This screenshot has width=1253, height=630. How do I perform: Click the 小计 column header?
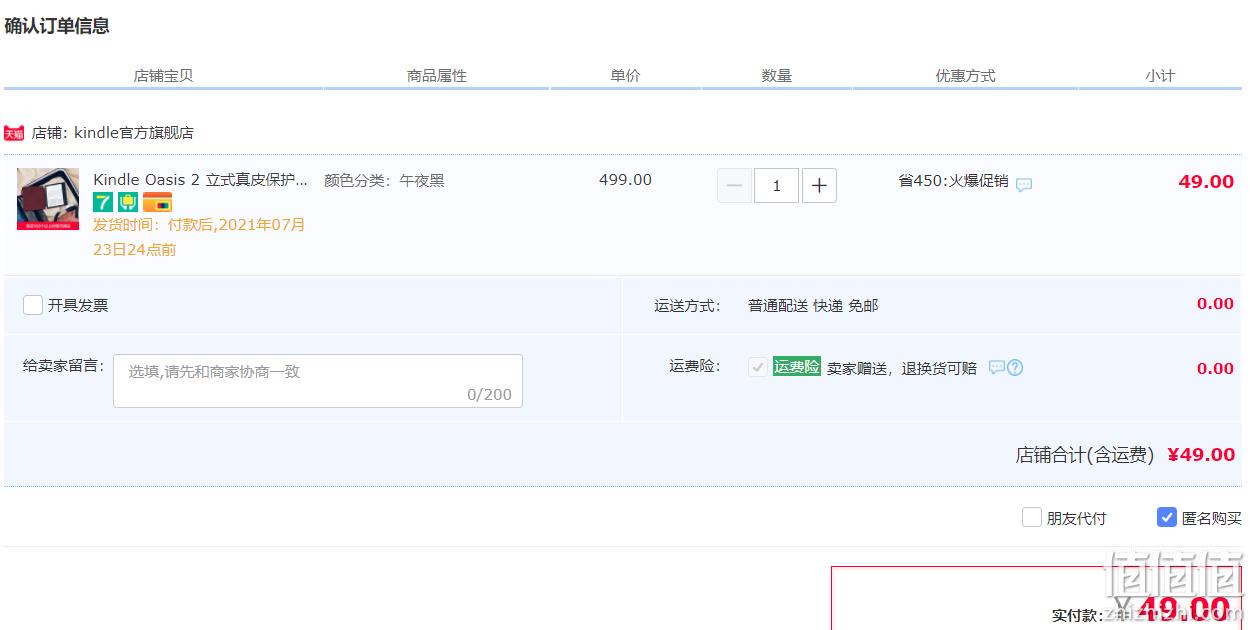1160,75
